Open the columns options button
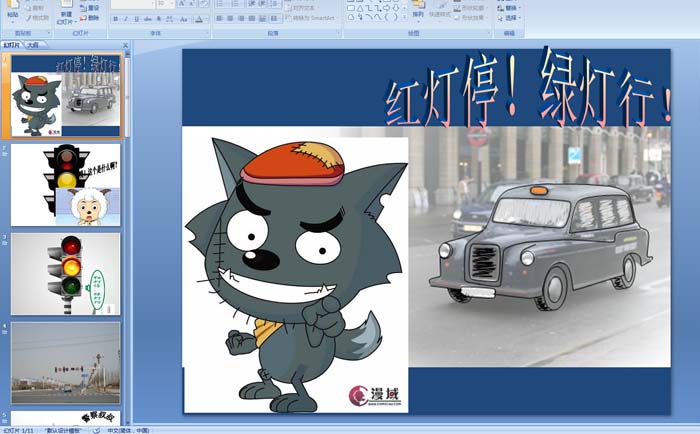700x434 pixels. (275, 18)
